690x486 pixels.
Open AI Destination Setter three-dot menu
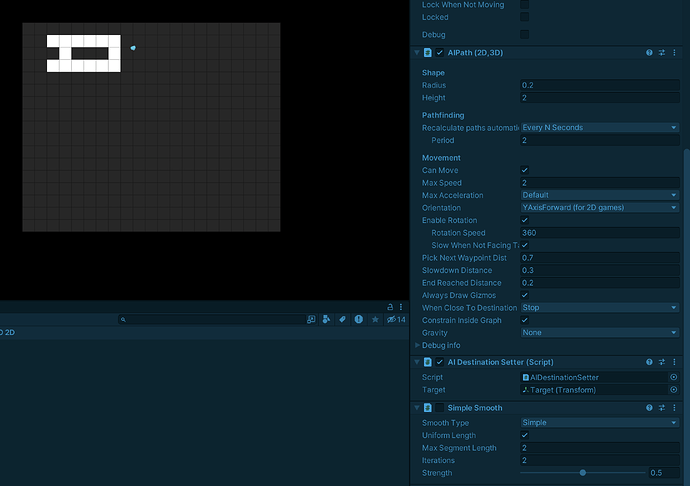(674, 362)
